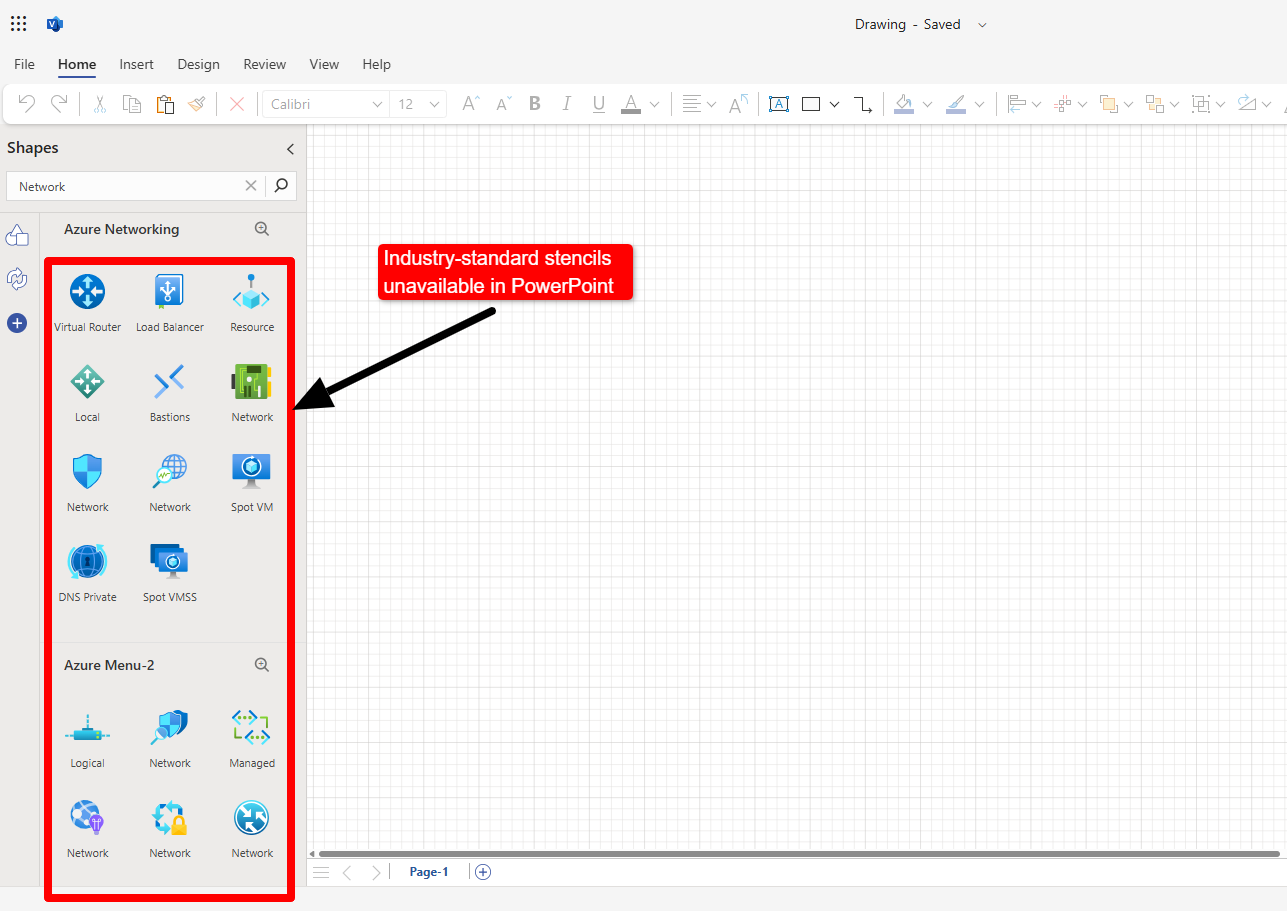Viewport: 1287px width, 911px height.
Task: Select the Rectangle shape tool
Action: point(811,104)
